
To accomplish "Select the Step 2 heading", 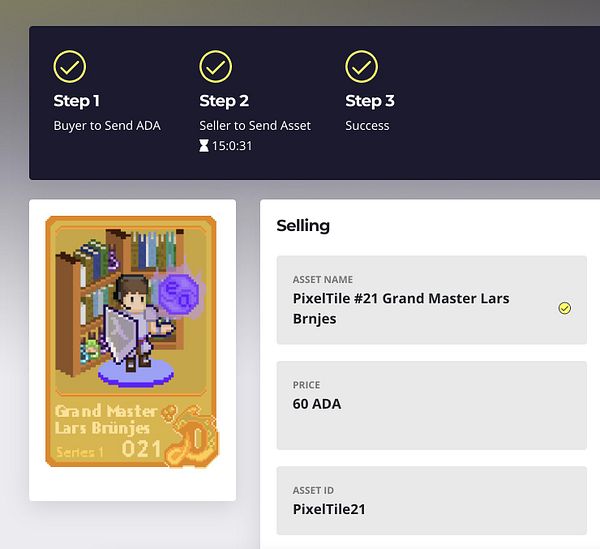I will [x=224, y=101].
